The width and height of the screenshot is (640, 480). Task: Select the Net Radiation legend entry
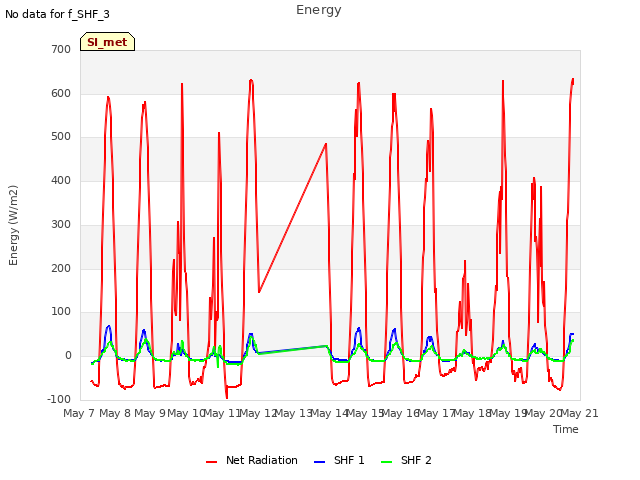coord(252,460)
